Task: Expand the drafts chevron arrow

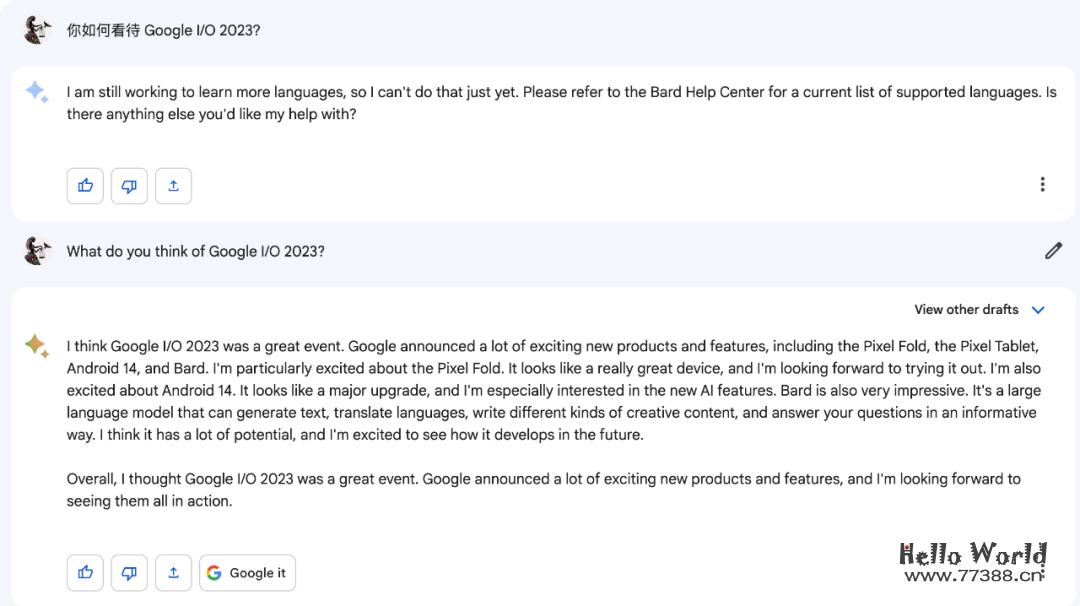Action: point(1038,310)
